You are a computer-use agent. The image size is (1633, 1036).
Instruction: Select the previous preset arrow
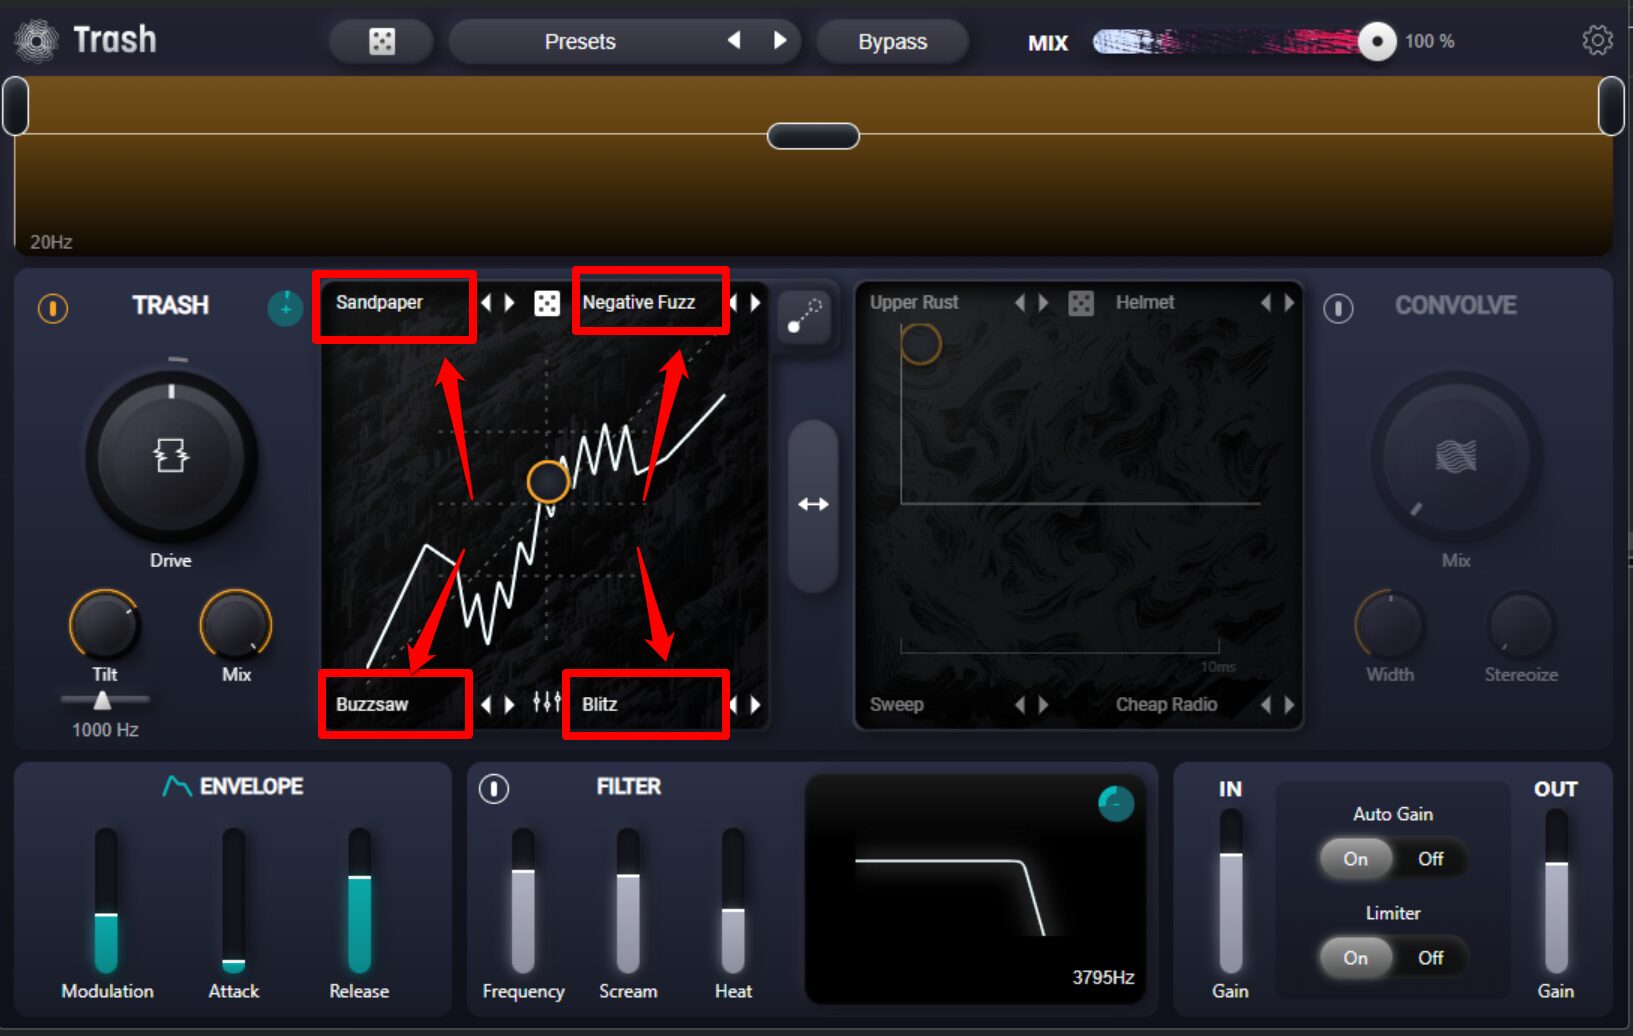click(734, 40)
